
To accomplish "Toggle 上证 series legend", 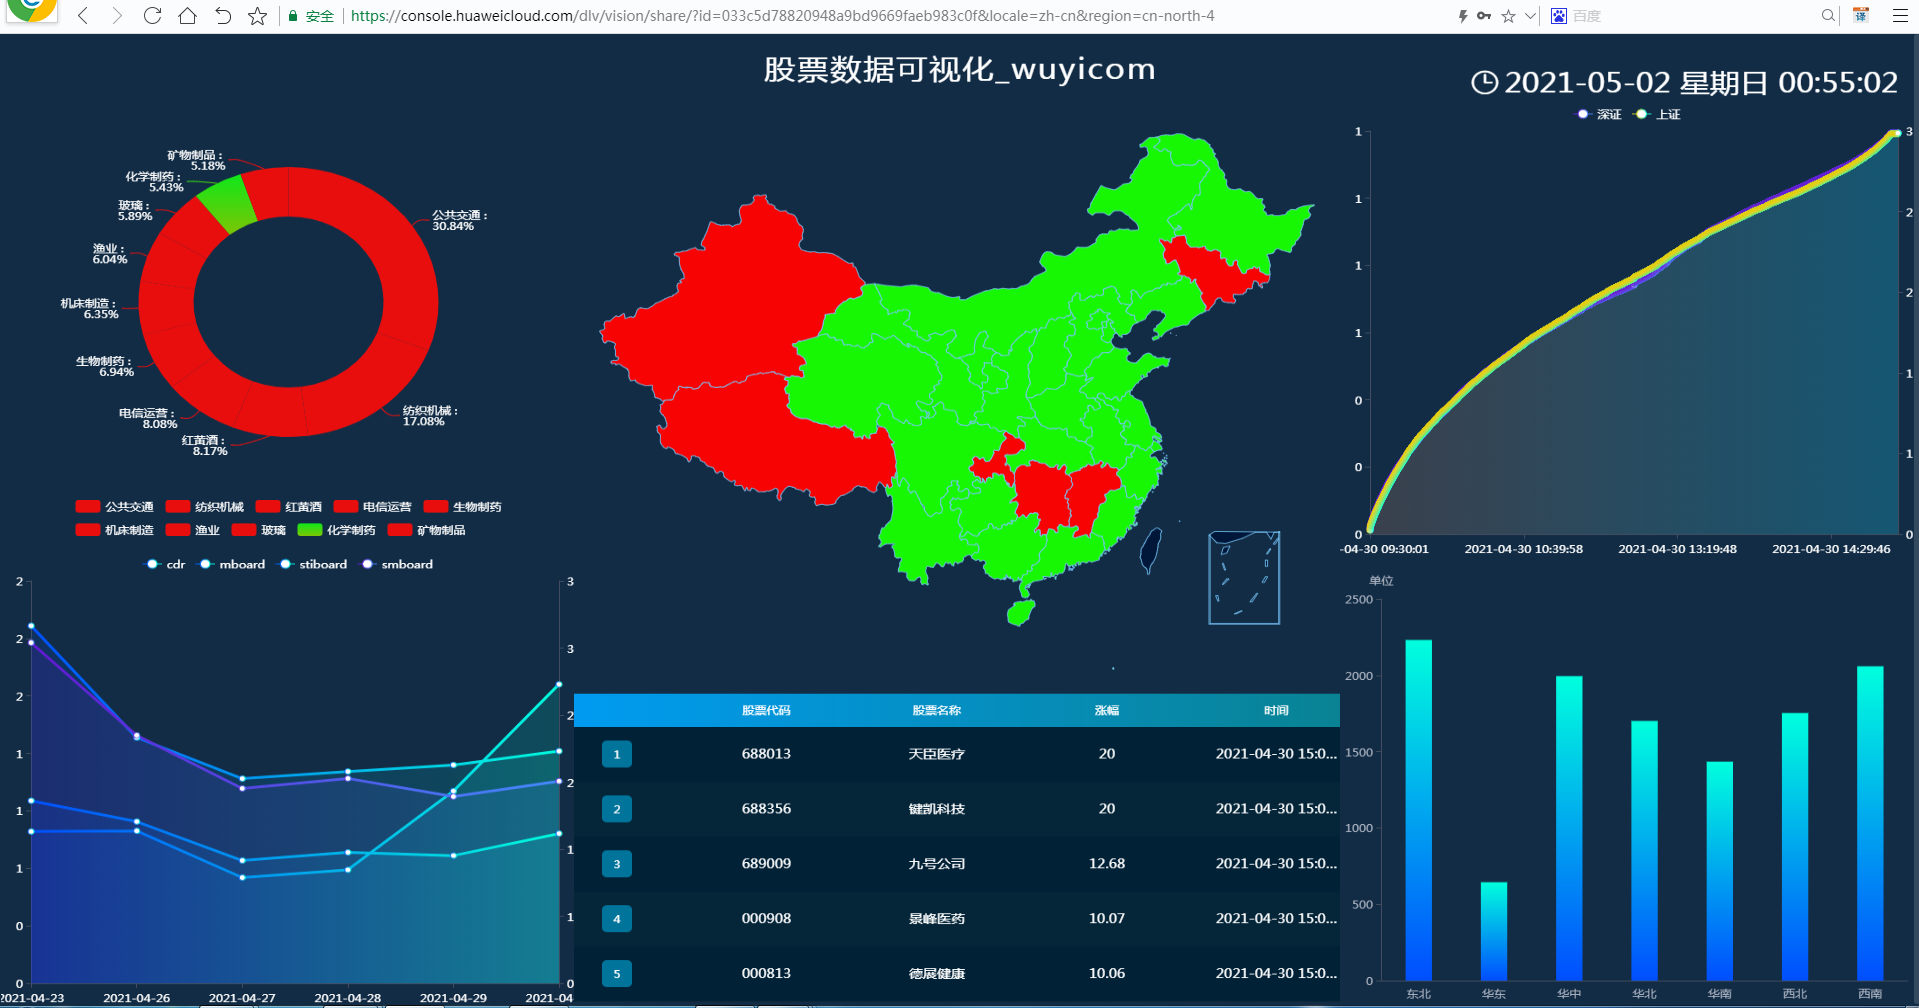I will tap(1658, 114).
